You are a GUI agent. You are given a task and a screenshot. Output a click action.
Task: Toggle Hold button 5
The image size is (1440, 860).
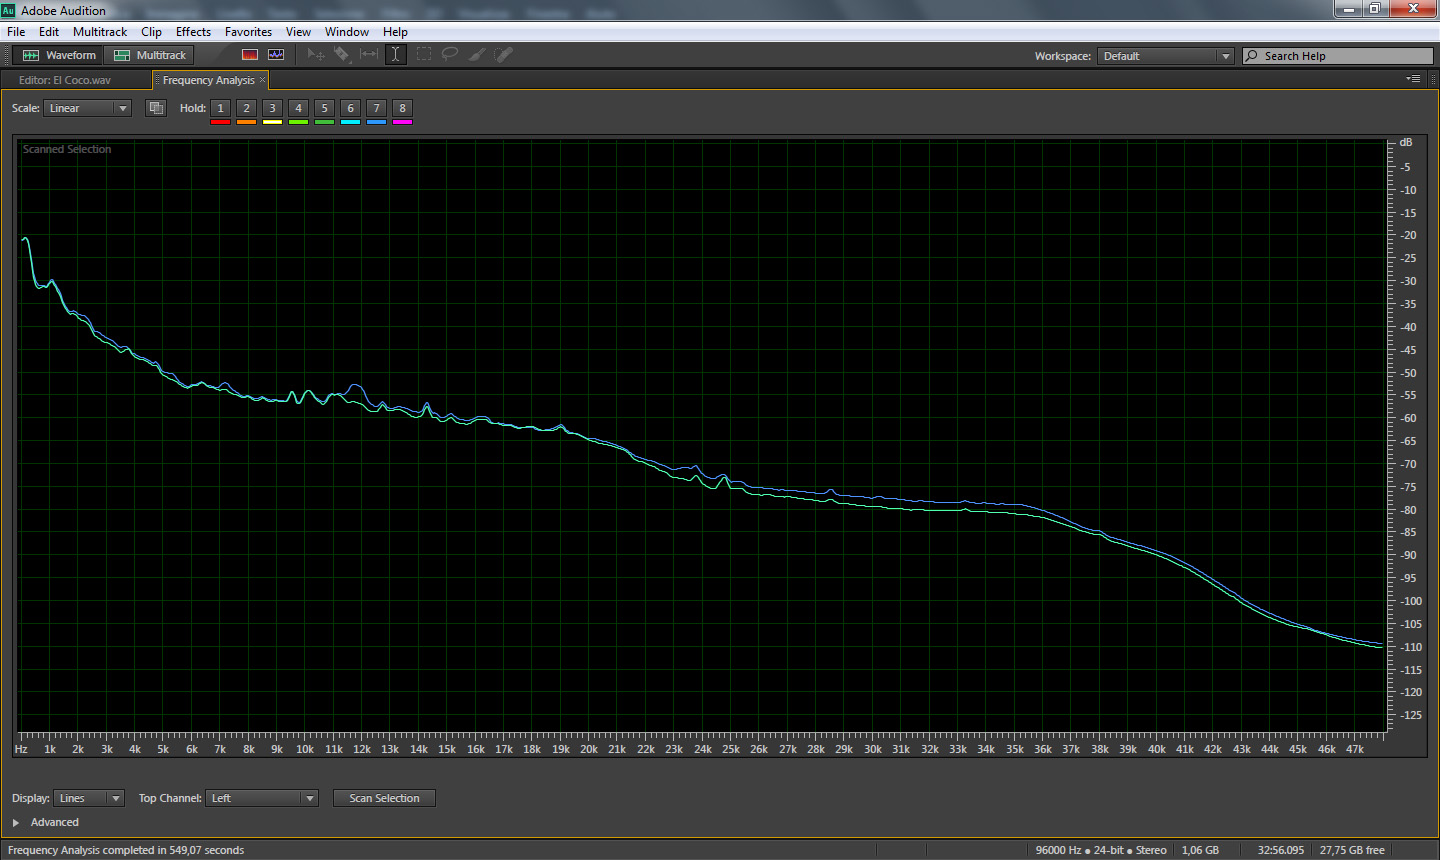tap(325, 108)
